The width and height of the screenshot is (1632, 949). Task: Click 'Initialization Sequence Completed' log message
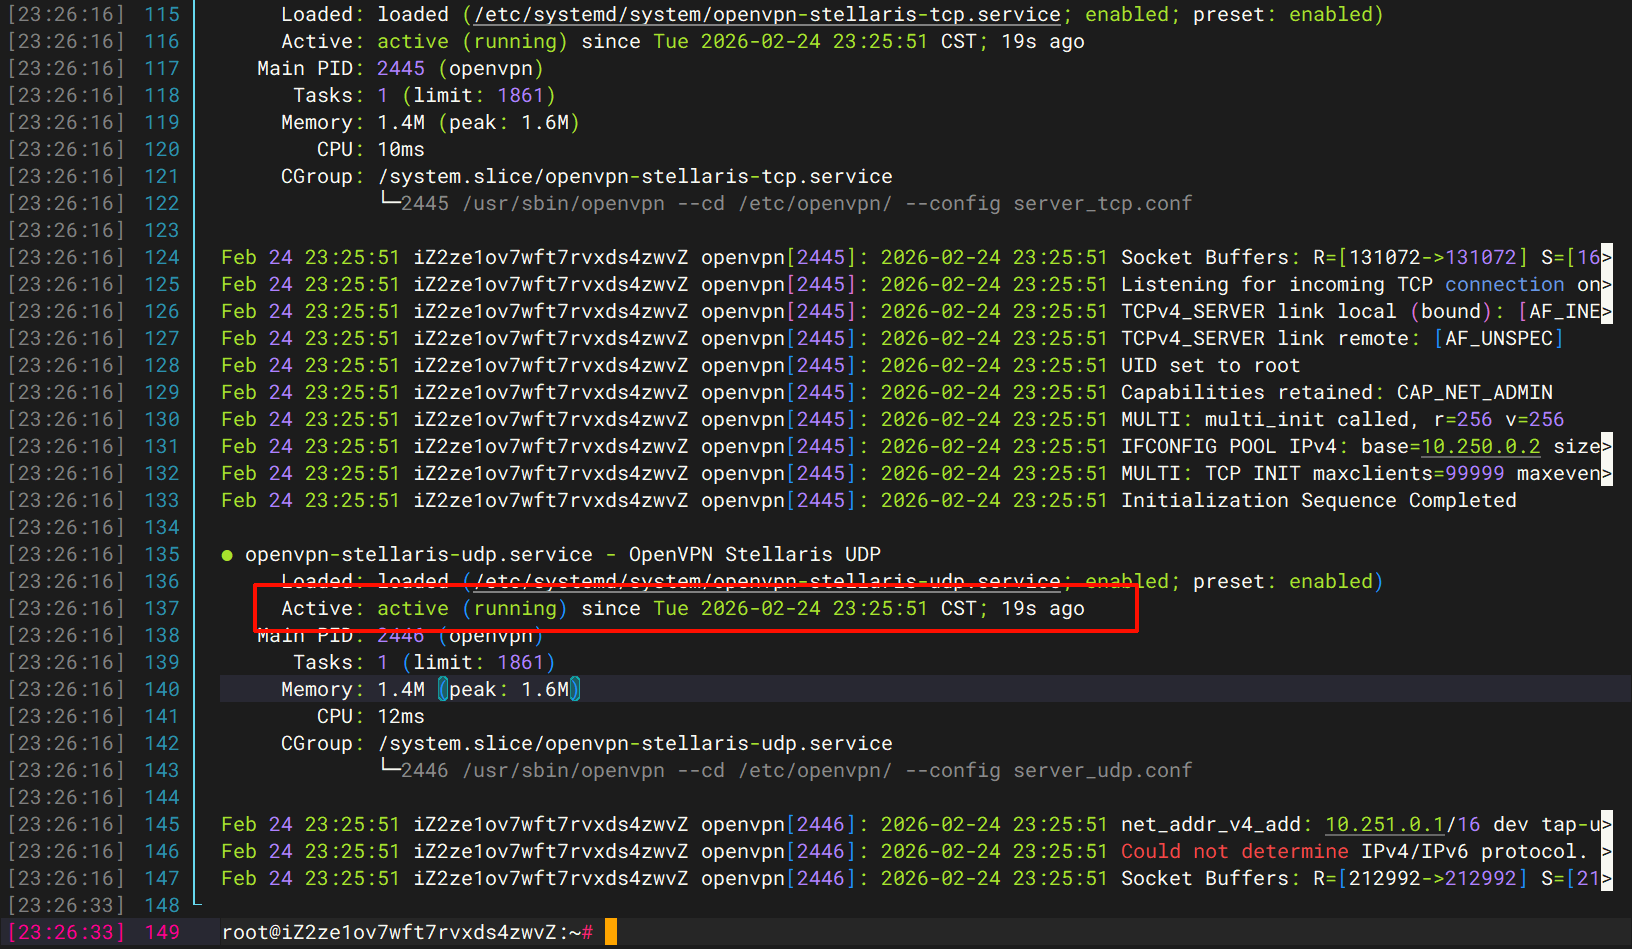click(1319, 501)
